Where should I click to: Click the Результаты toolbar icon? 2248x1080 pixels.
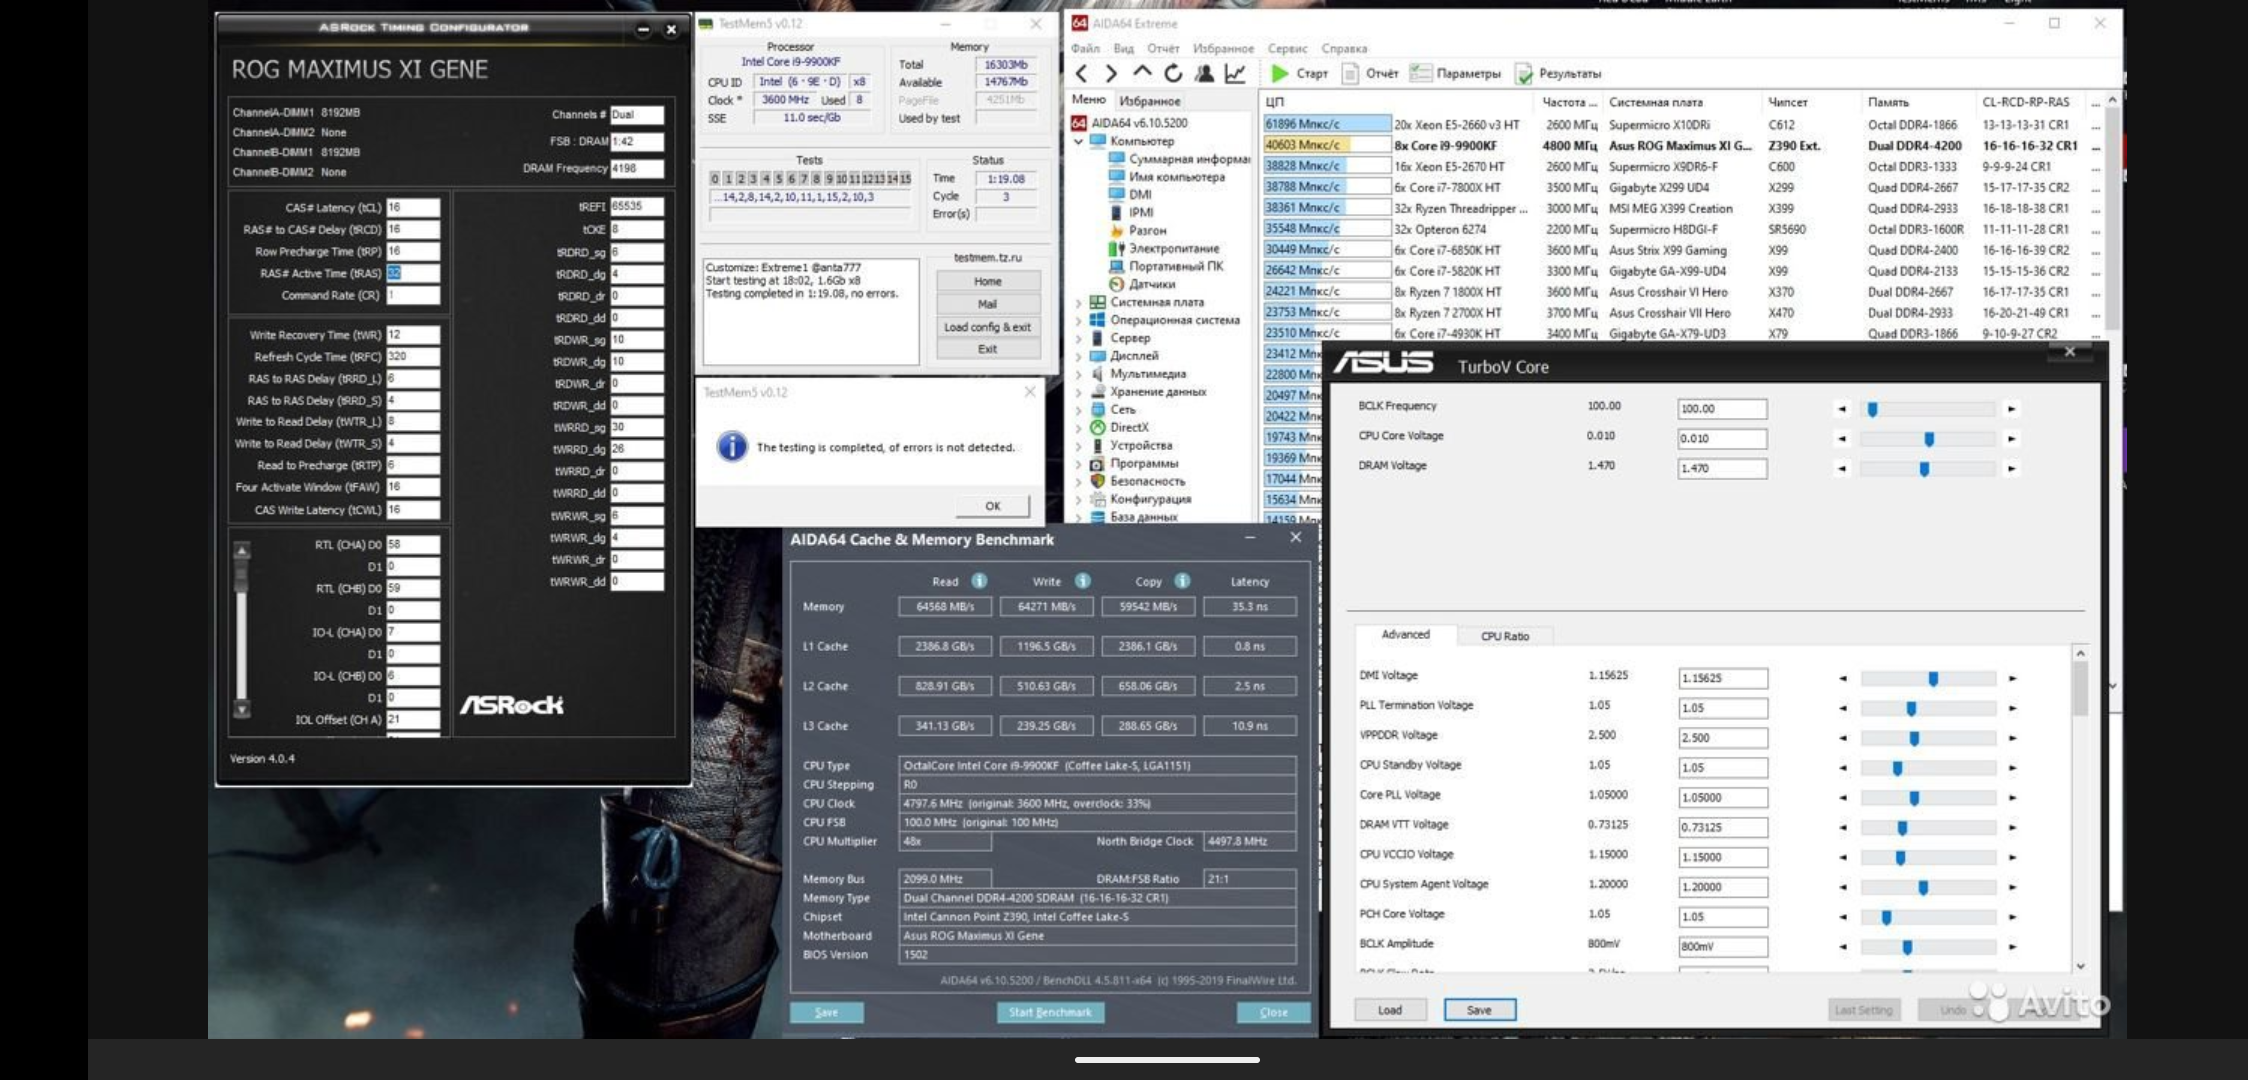[1524, 74]
